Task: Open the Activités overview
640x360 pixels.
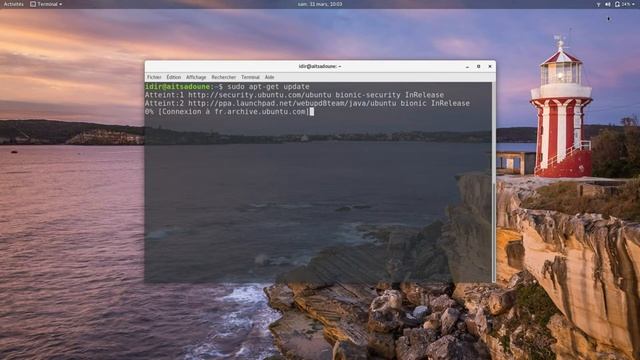Action: 13,4
